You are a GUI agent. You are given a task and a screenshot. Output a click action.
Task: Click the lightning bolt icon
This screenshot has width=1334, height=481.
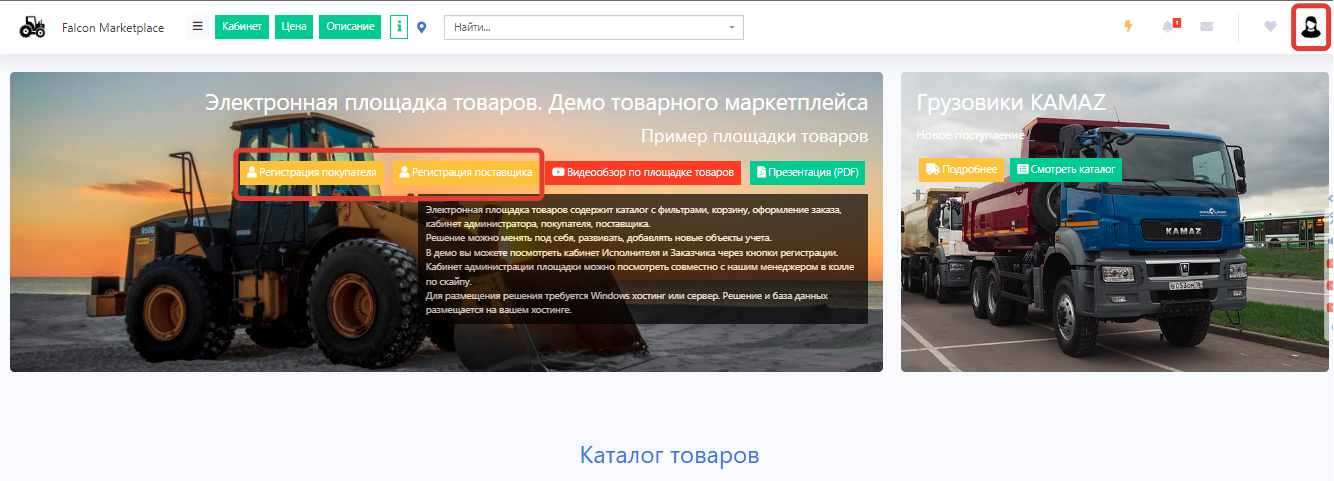tap(1128, 27)
